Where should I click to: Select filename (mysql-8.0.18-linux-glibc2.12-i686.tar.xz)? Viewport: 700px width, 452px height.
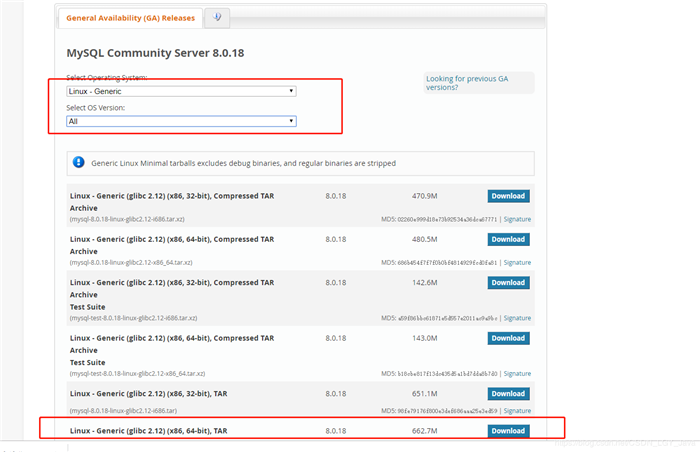(x=127, y=219)
